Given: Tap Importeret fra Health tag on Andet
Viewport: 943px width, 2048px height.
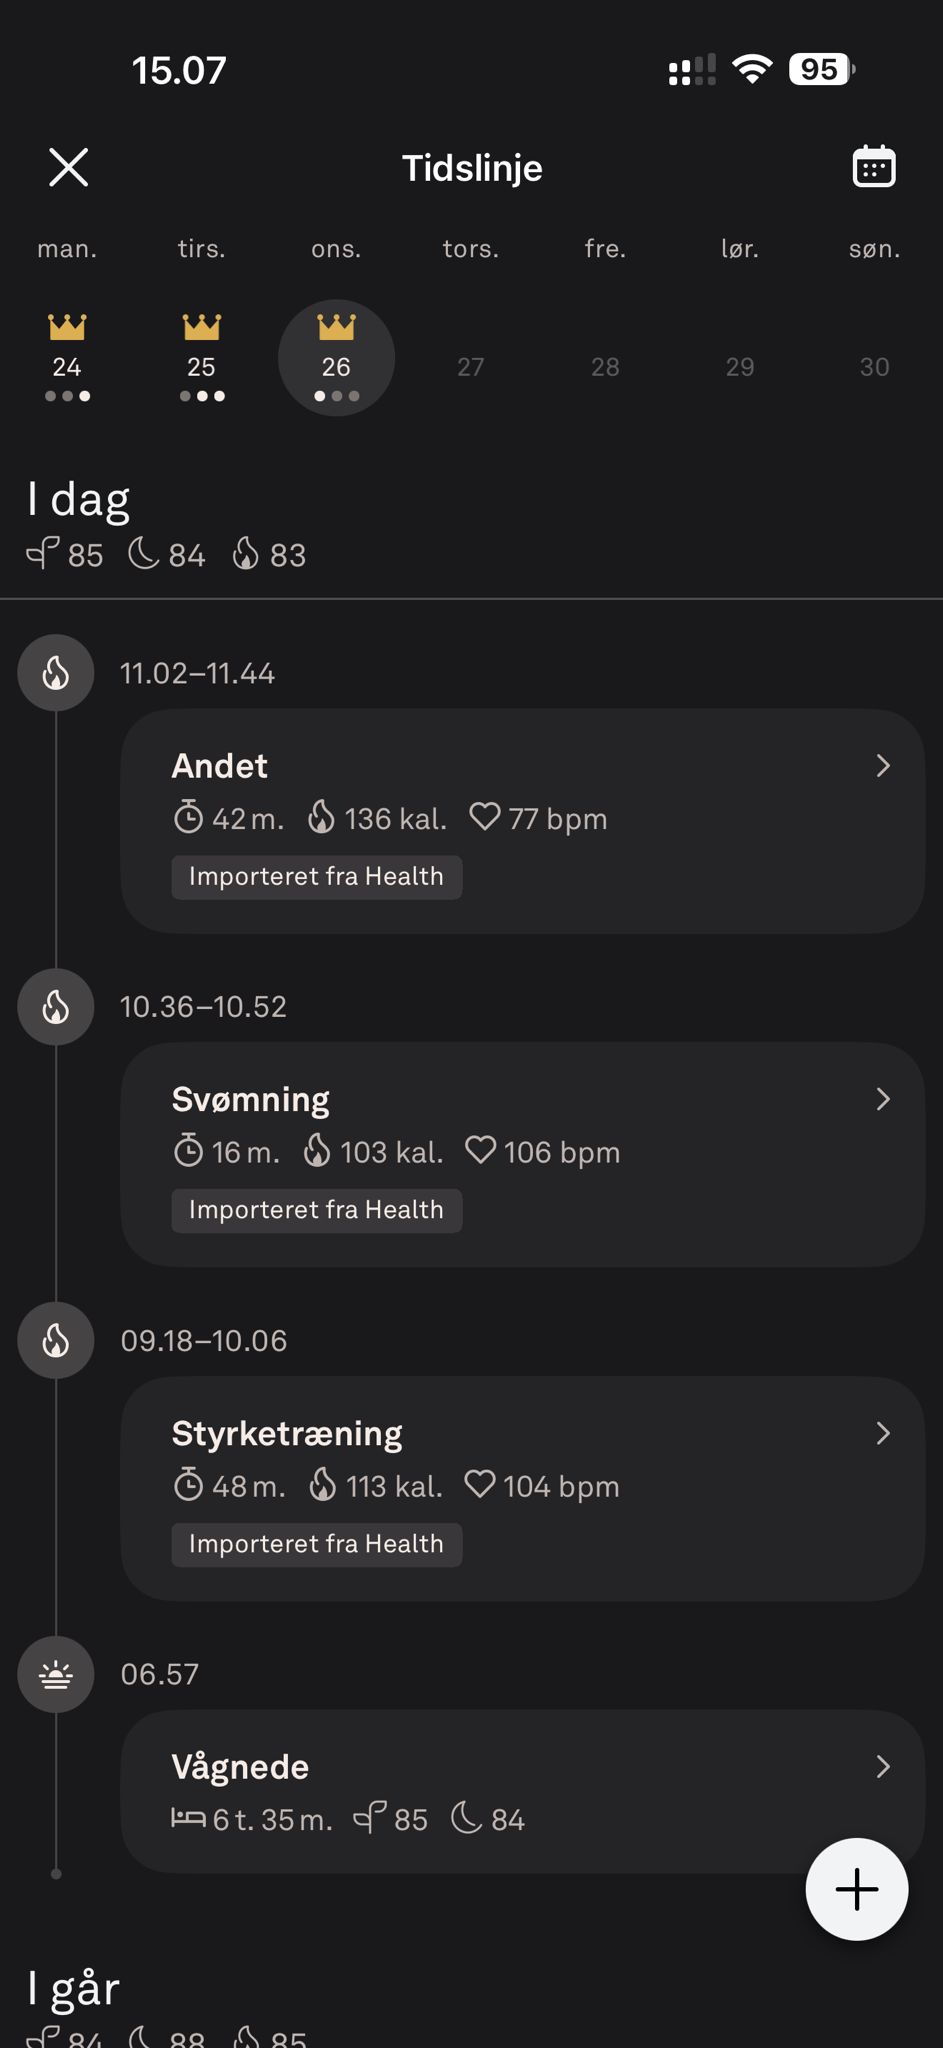Looking at the screenshot, I should coord(316,877).
